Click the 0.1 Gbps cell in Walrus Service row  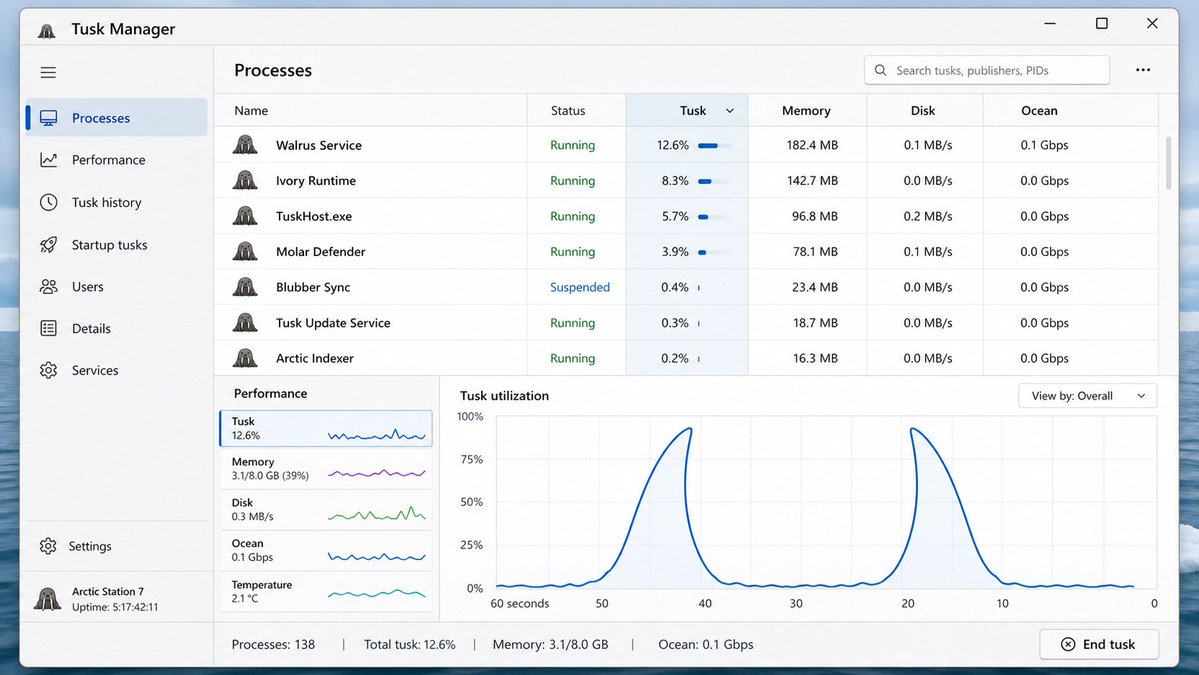1044,145
